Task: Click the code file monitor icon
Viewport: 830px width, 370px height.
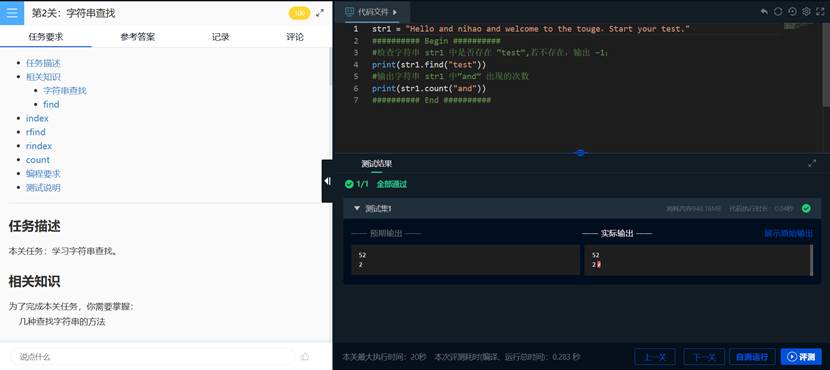Action: click(x=349, y=12)
